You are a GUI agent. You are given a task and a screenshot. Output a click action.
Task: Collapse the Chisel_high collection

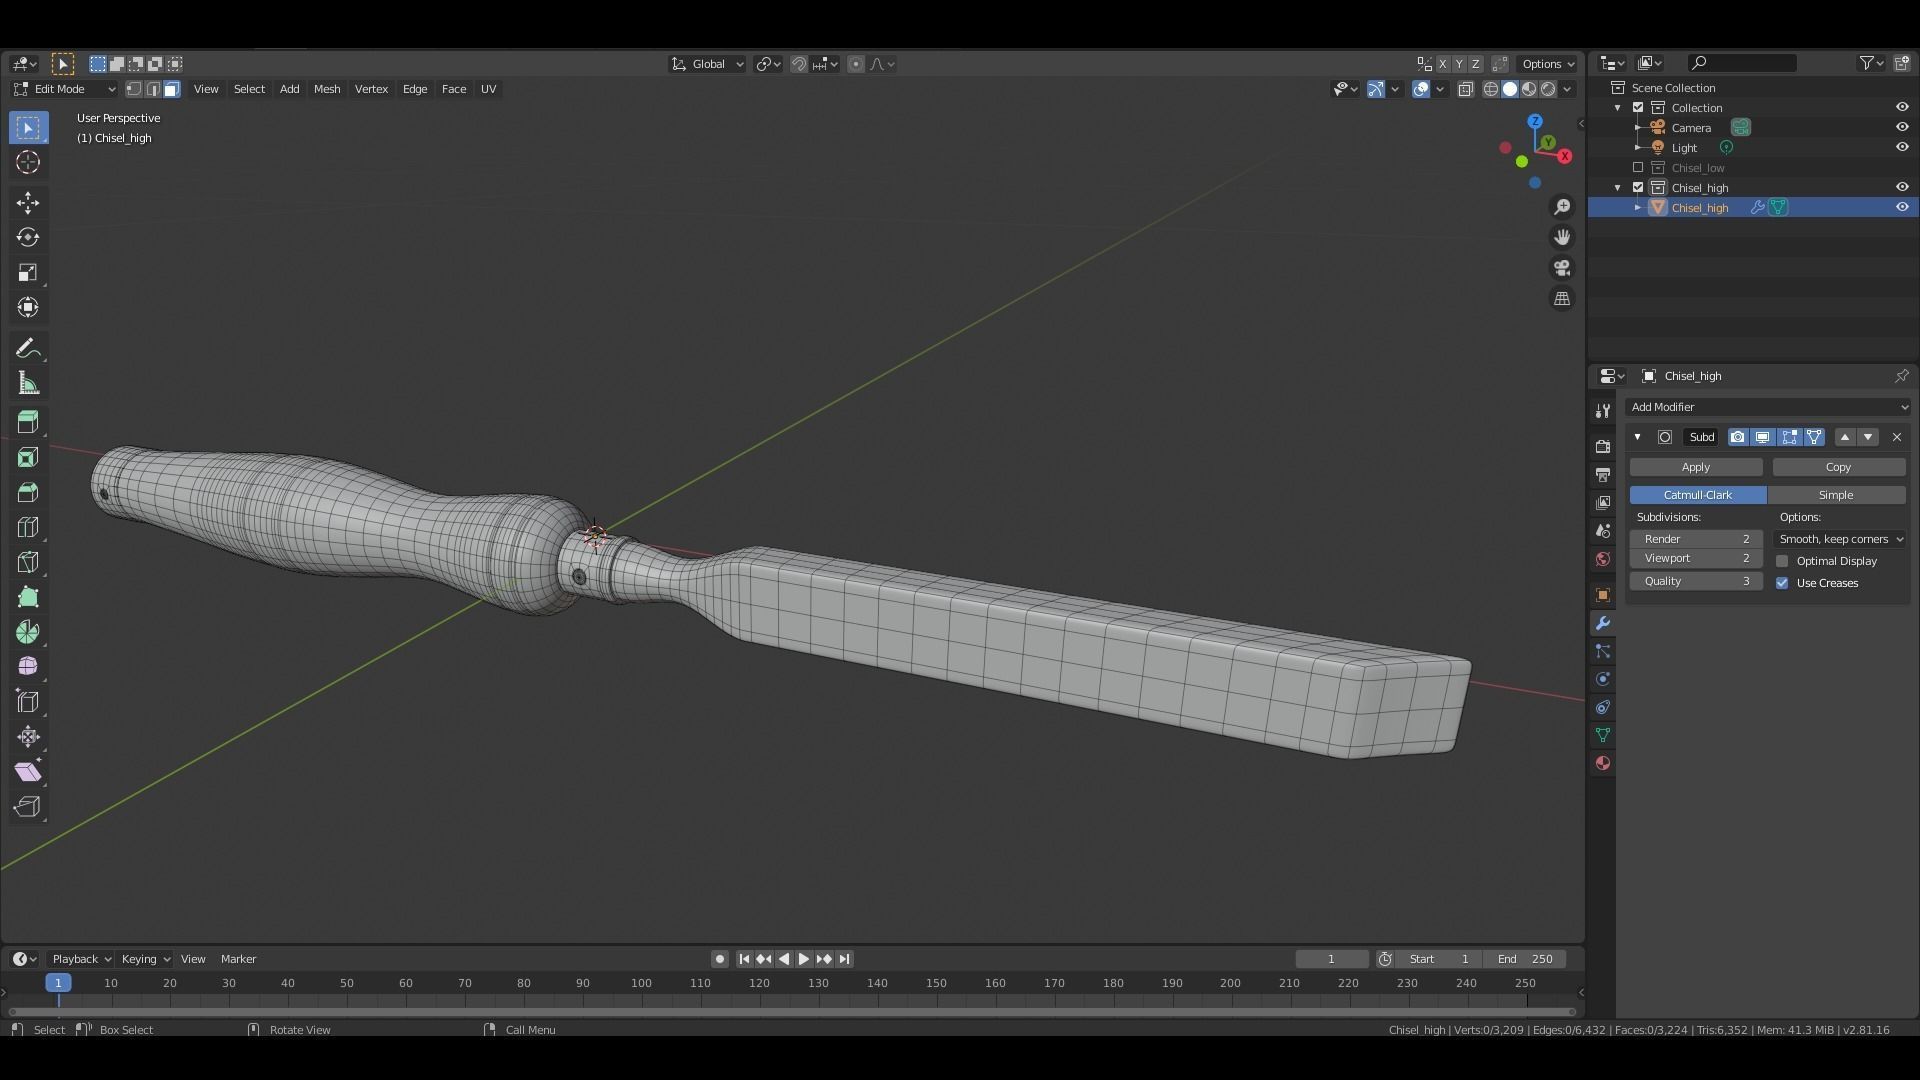[1618, 188]
